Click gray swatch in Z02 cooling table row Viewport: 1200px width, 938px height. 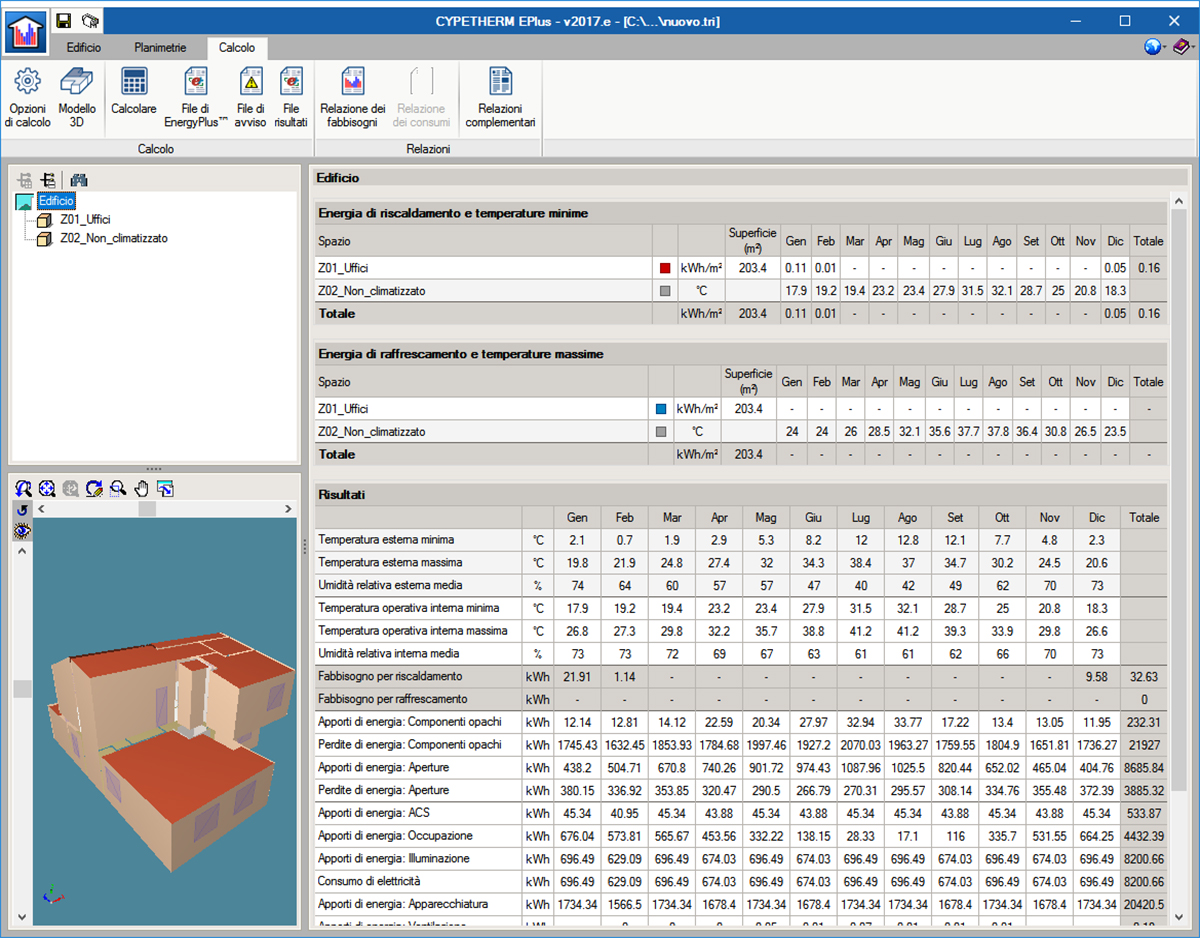661,432
